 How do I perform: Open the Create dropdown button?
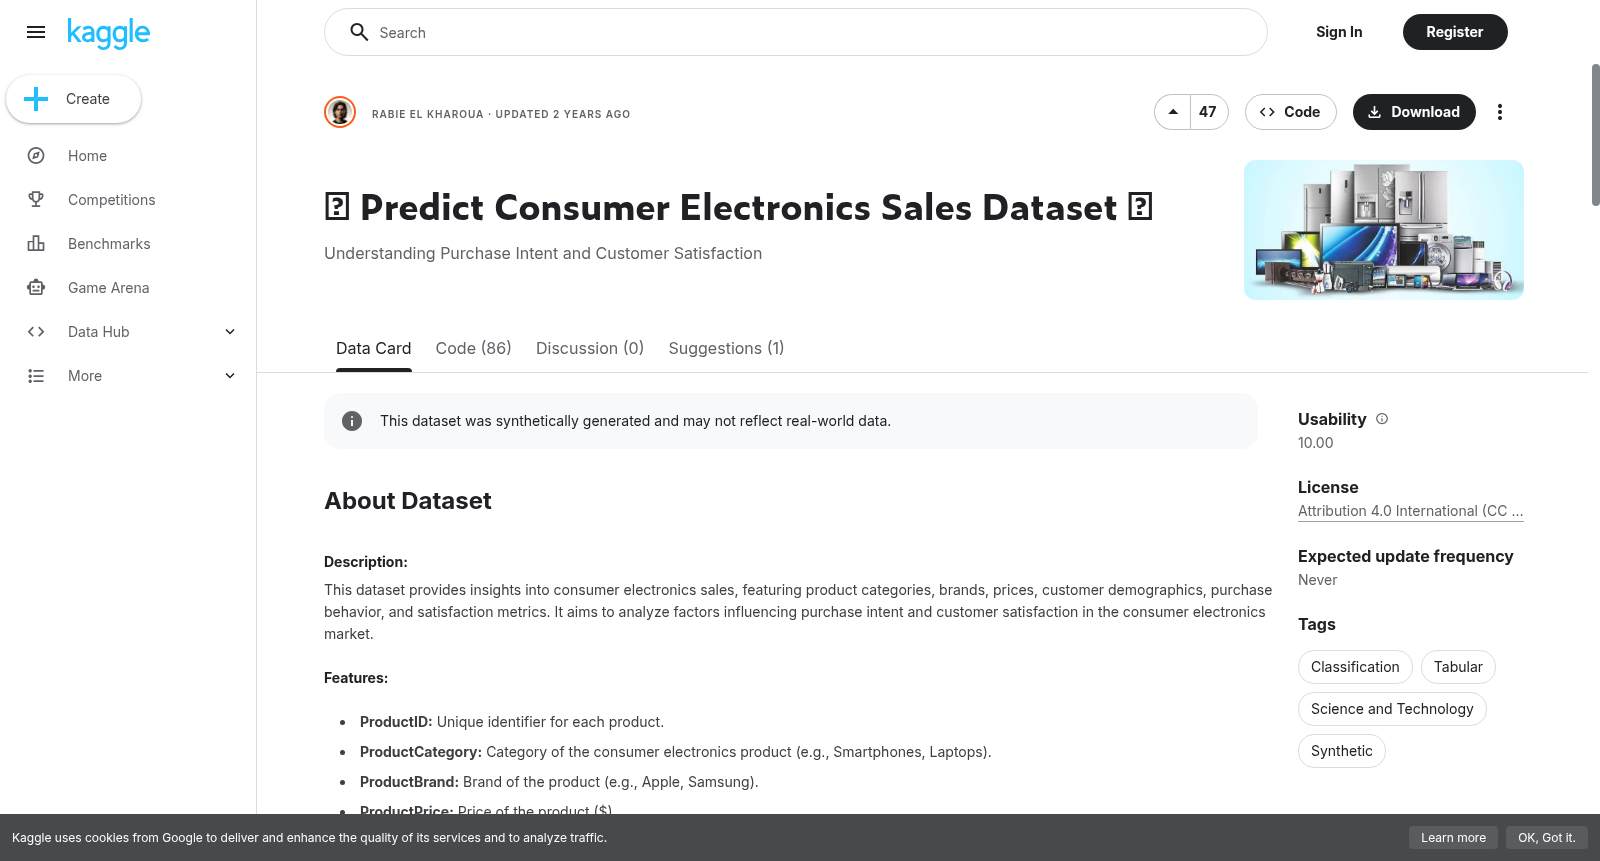coord(73,99)
